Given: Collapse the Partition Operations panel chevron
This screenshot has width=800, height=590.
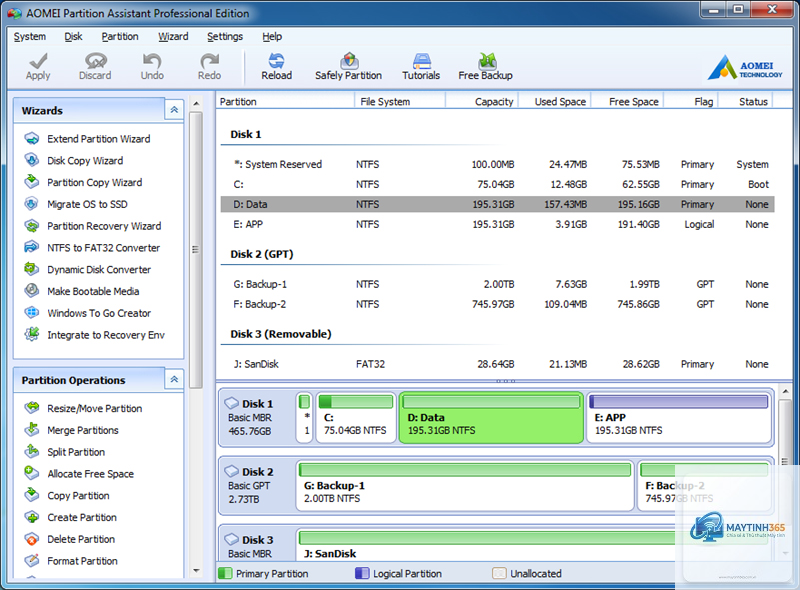Looking at the screenshot, I should coord(174,379).
